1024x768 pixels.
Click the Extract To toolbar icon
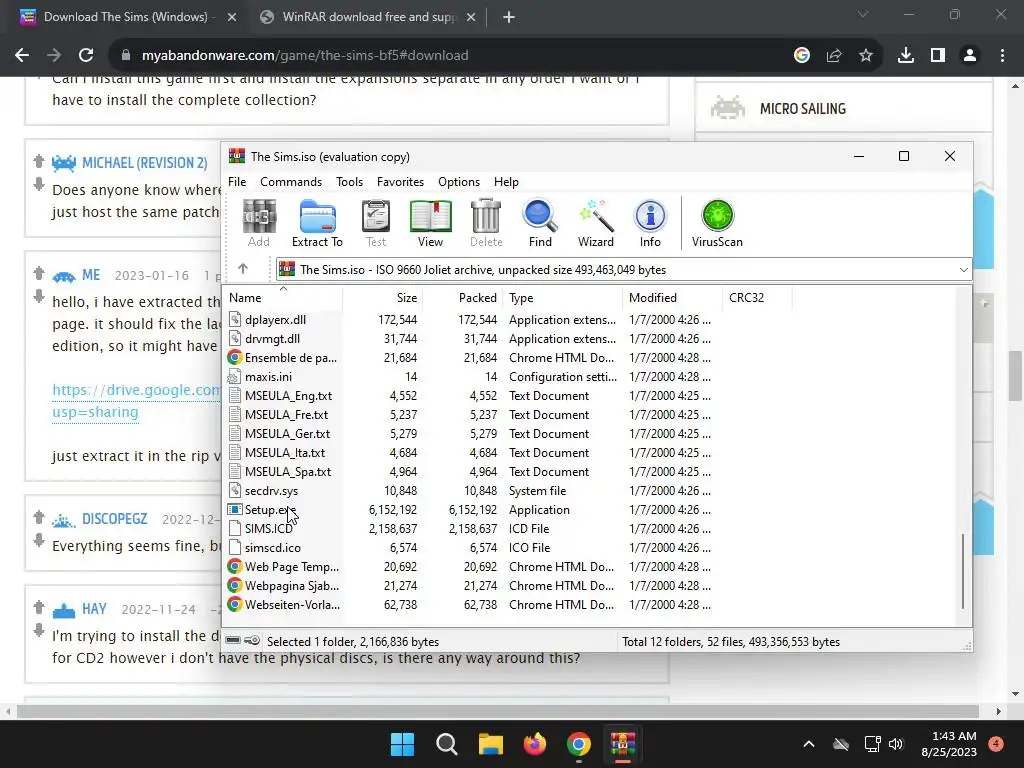pyautogui.click(x=317, y=223)
